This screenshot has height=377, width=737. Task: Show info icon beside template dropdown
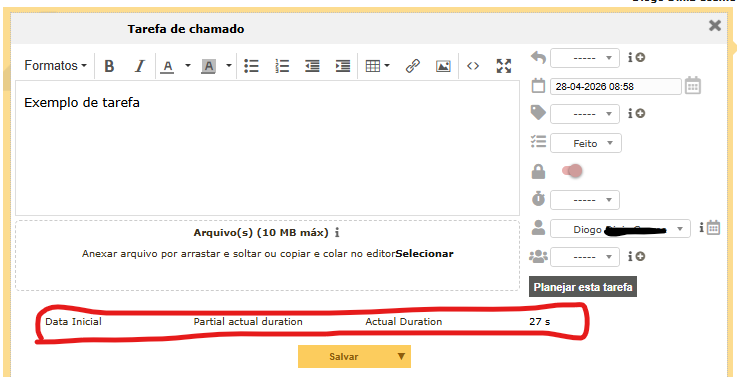[630, 58]
